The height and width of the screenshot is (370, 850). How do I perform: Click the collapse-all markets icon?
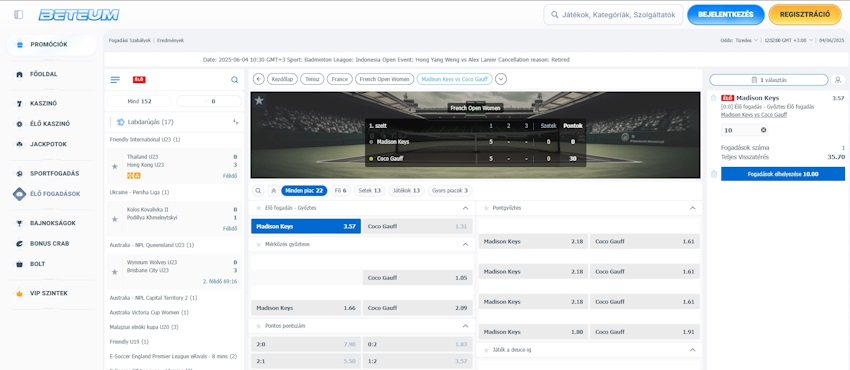[273, 191]
